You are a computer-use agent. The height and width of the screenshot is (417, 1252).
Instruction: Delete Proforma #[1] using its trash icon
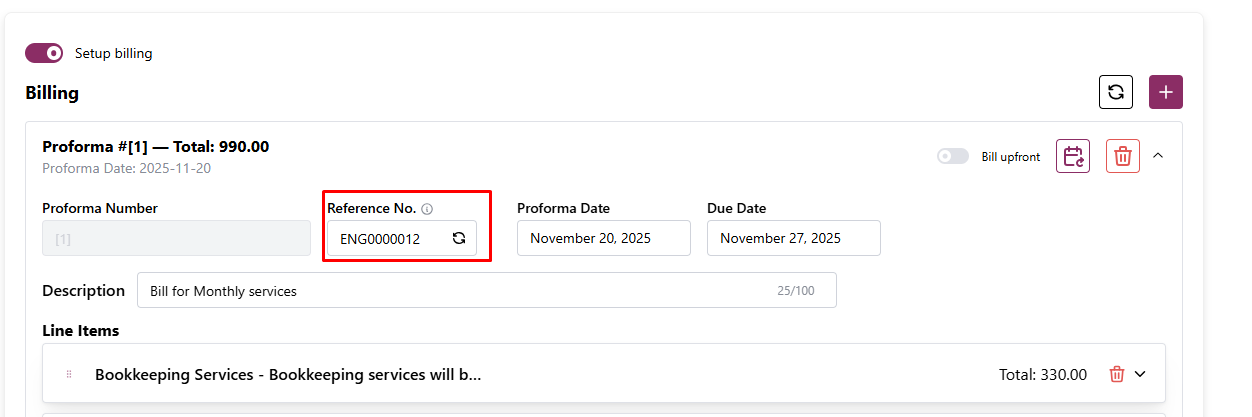click(x=1123, y=156)
